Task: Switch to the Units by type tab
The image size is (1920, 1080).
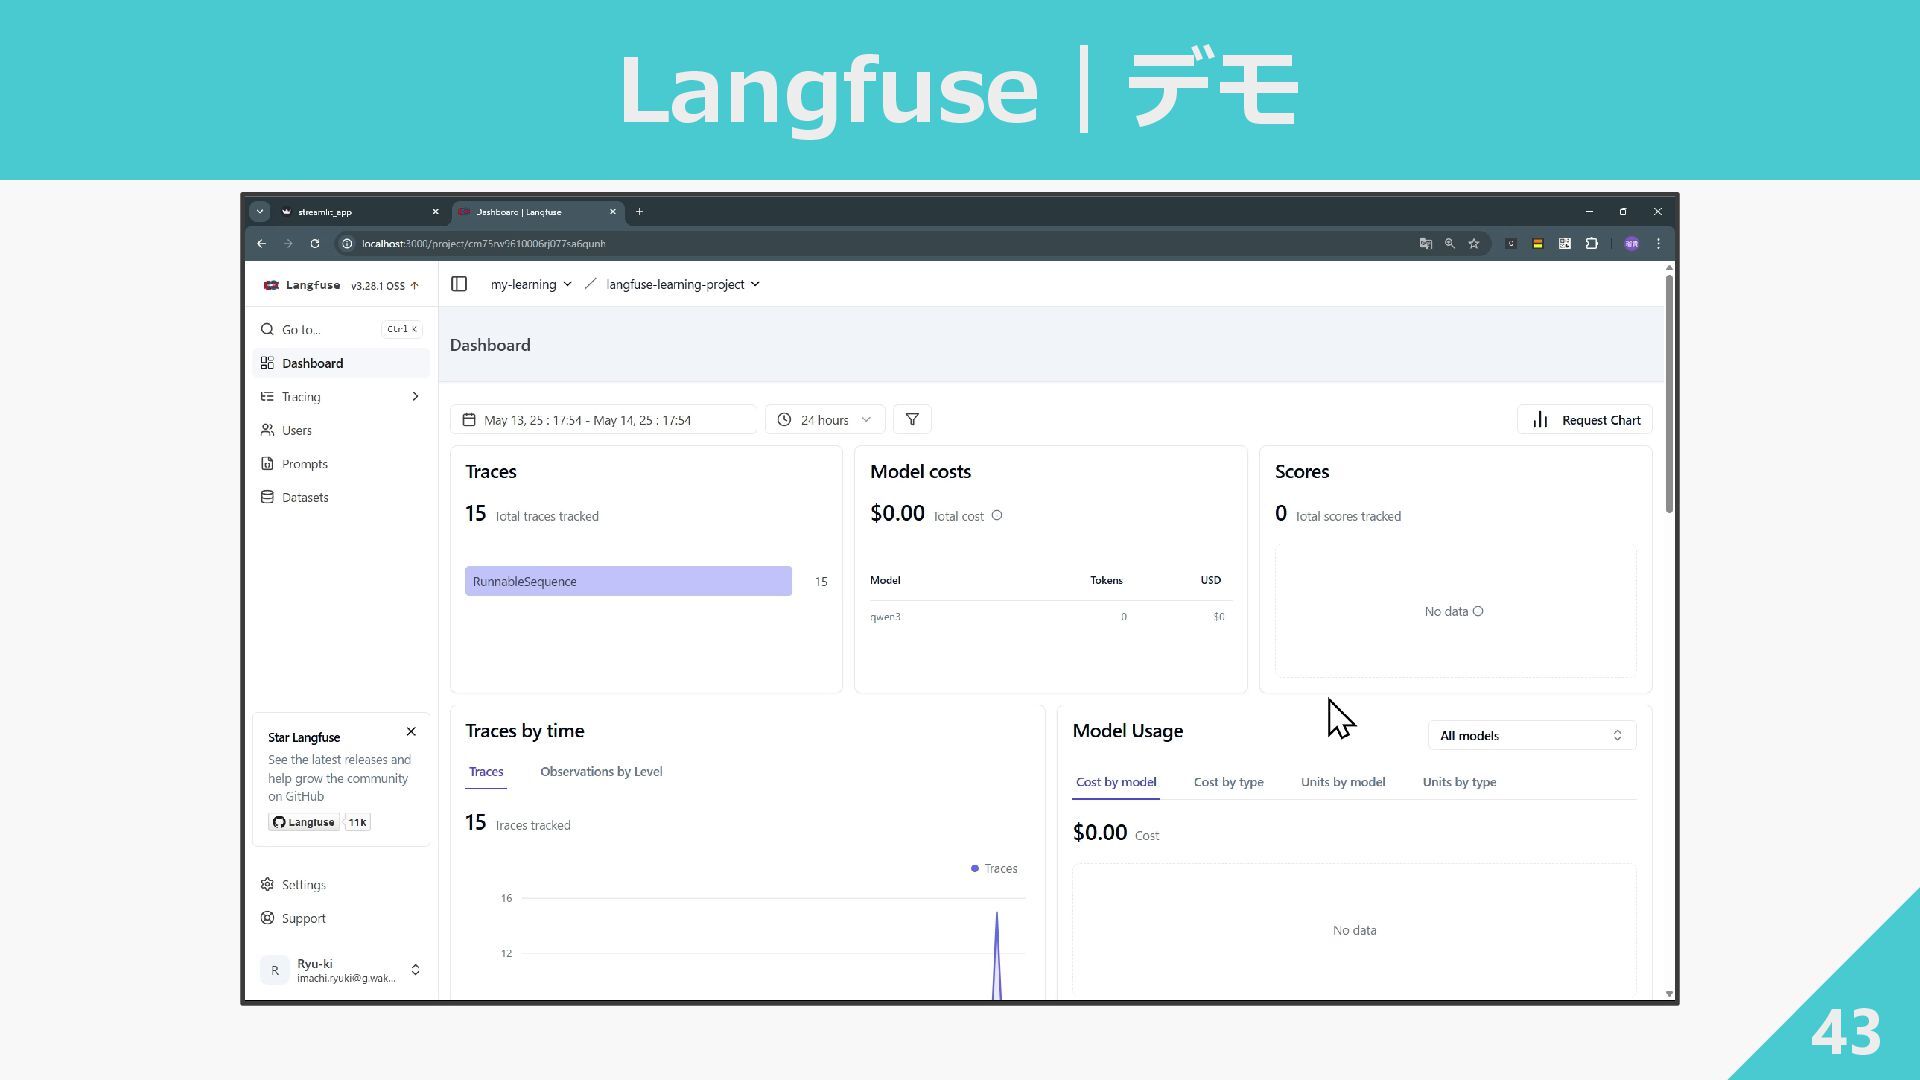Action: click(1459, 782)
